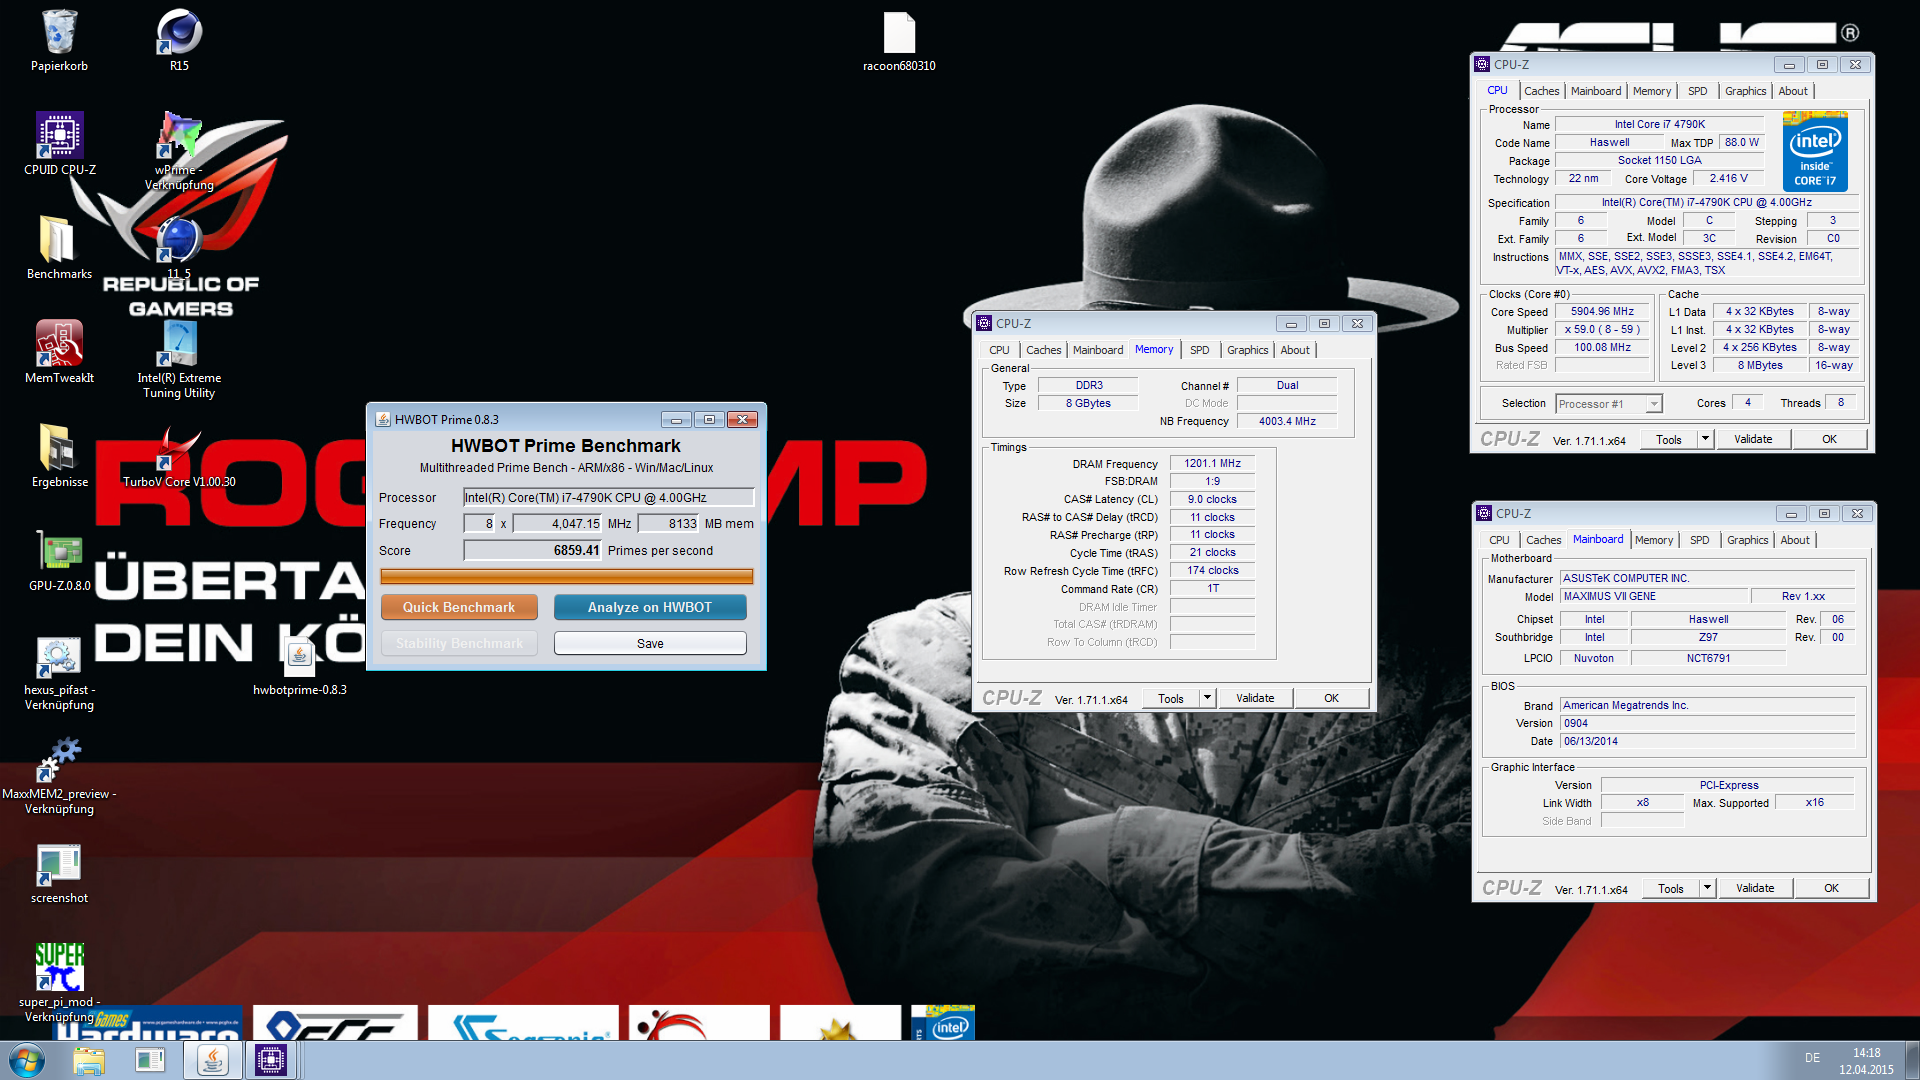Open the Benchmarks folder
This screenshot has width=1920, height=1080.
(x=59, y=249)
